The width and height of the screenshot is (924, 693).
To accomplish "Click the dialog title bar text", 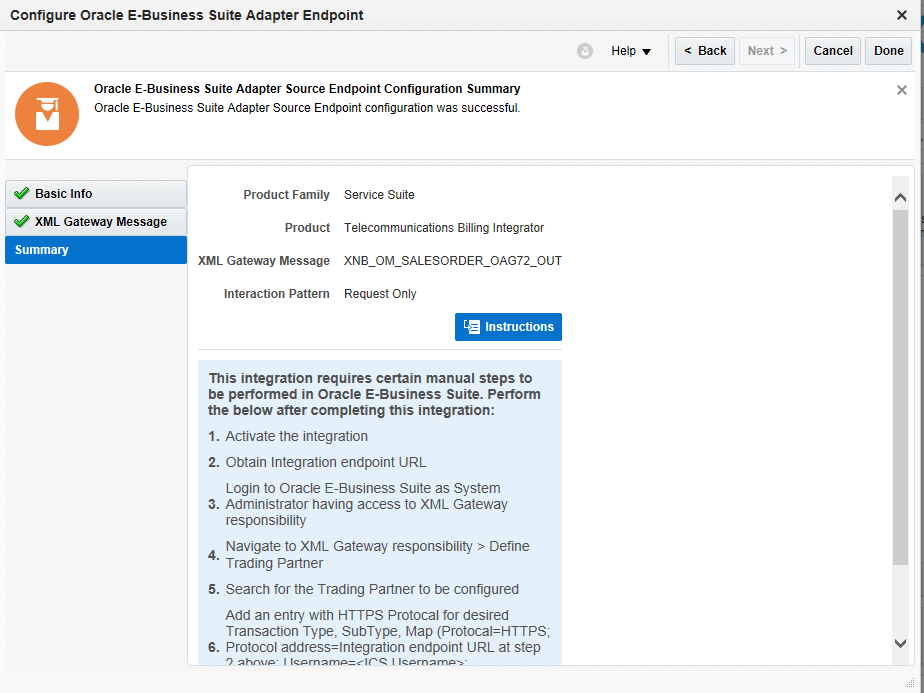I will tap(187, 15).
